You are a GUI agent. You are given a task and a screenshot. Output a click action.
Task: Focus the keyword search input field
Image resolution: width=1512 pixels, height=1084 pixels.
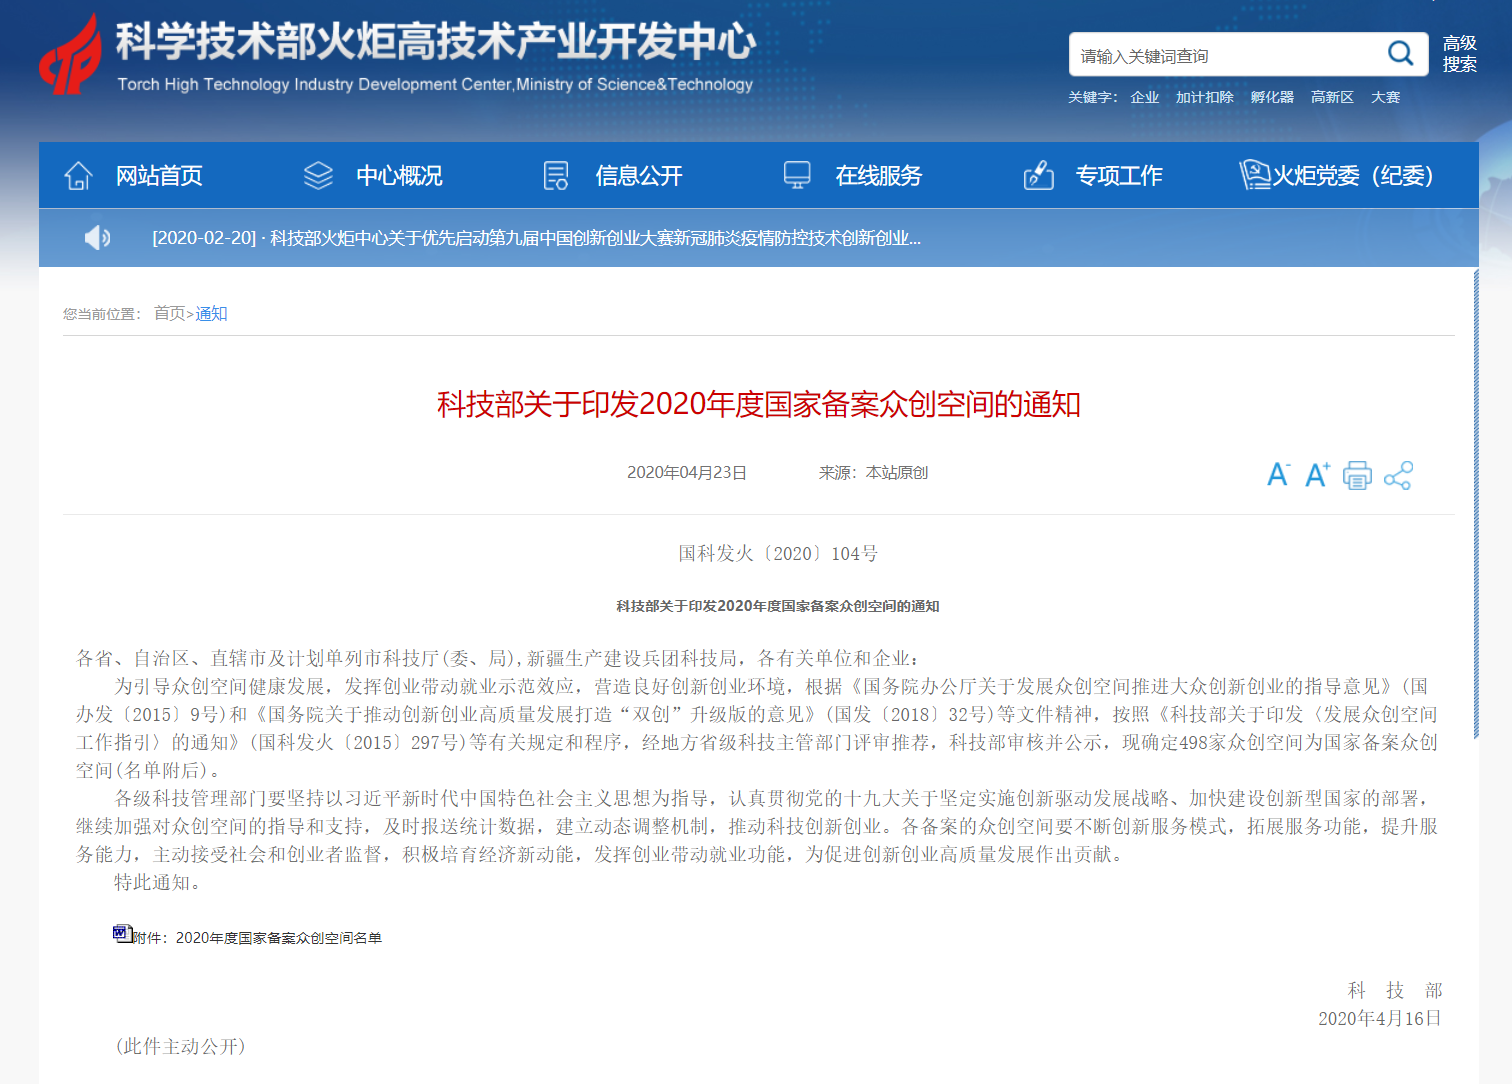coord(1228,55)
